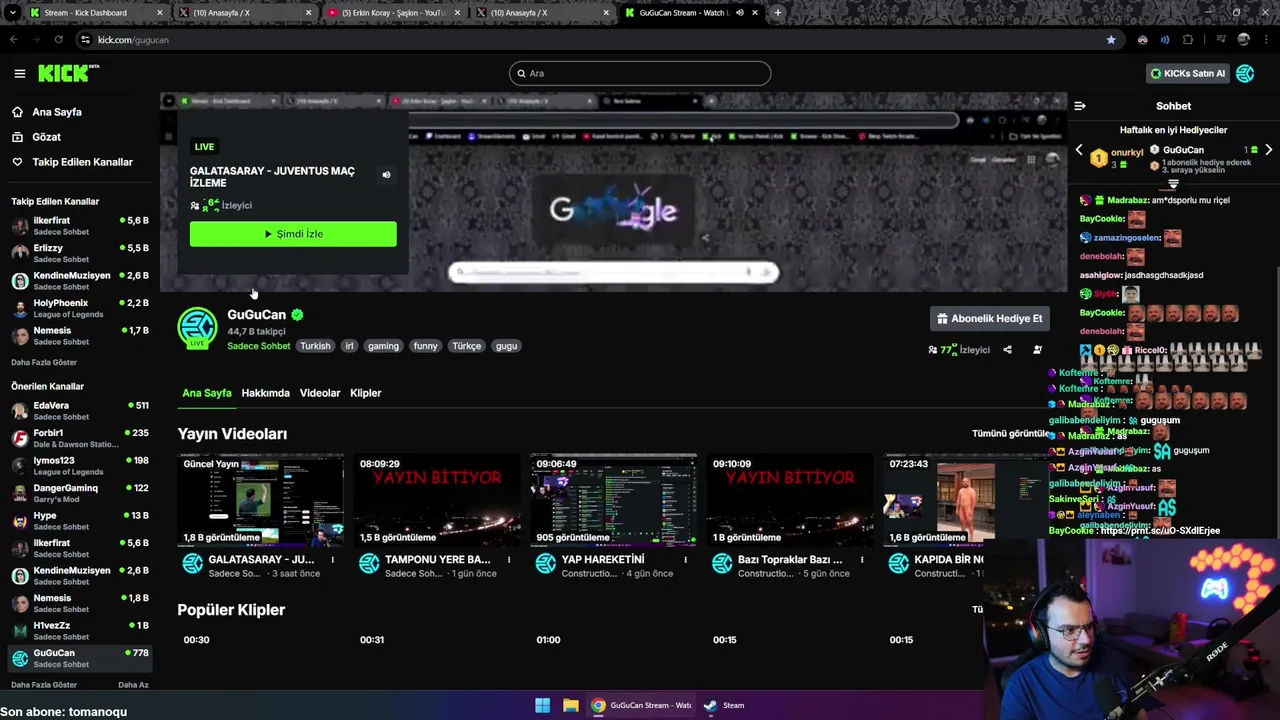This screenshot has height=720, width=1280.
Task: Open options for YAP HAREKETİNİ video card
Action: [685, 560]
